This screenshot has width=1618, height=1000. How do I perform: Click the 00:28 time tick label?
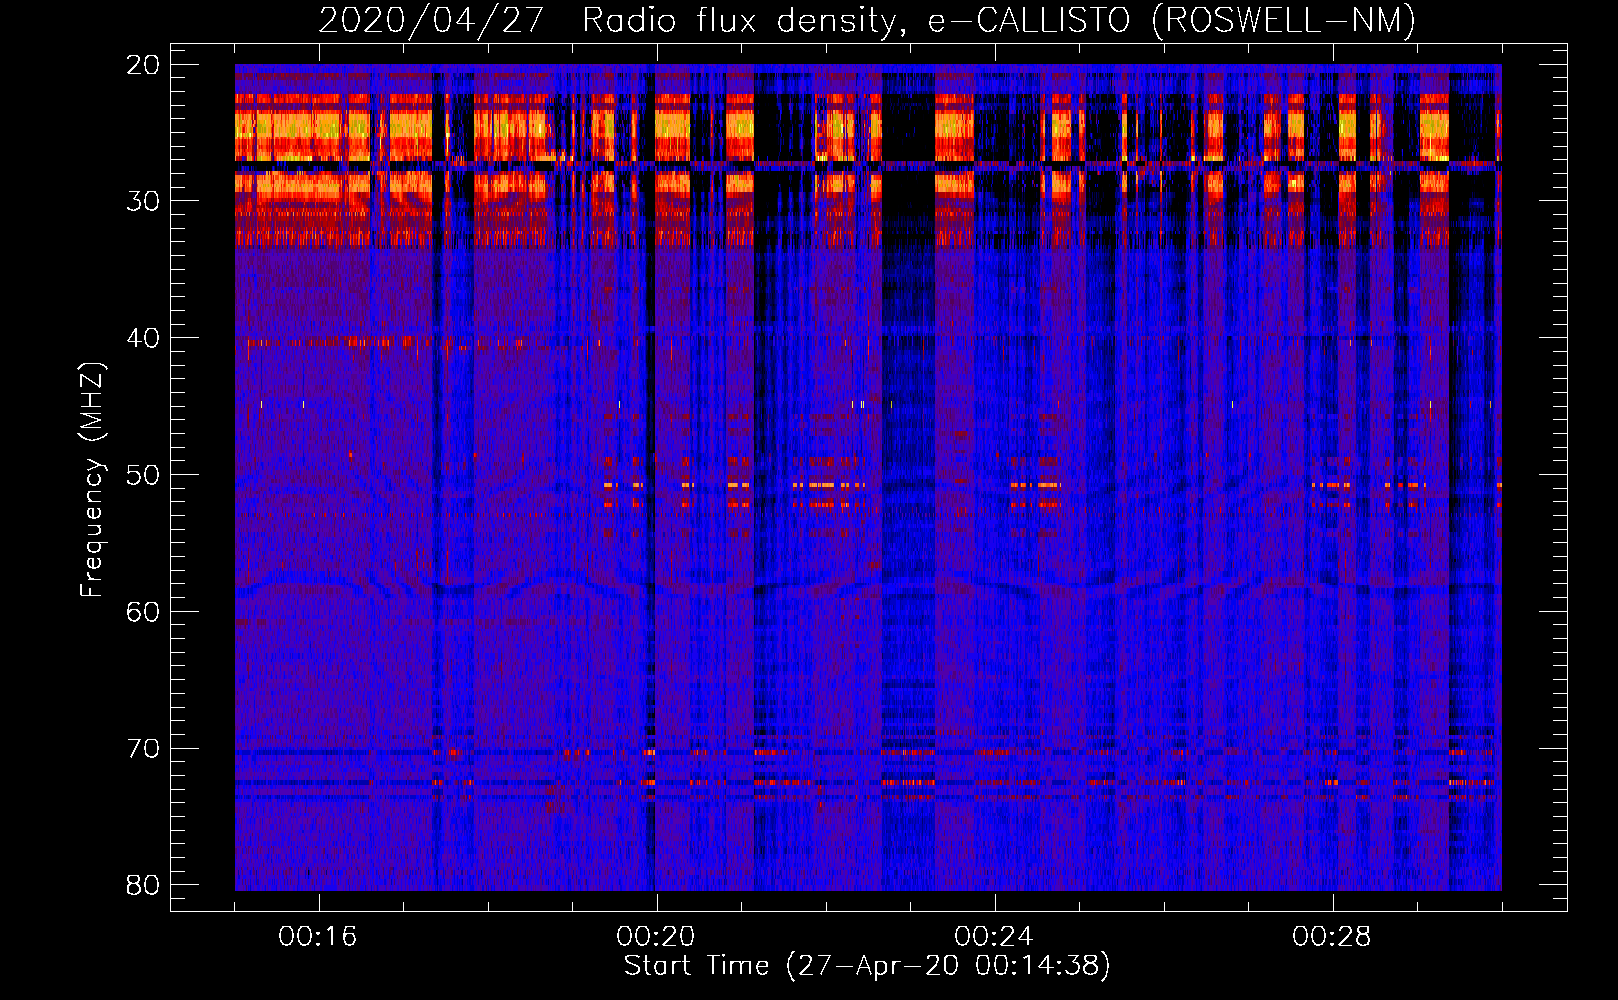tap(1332, 937)
